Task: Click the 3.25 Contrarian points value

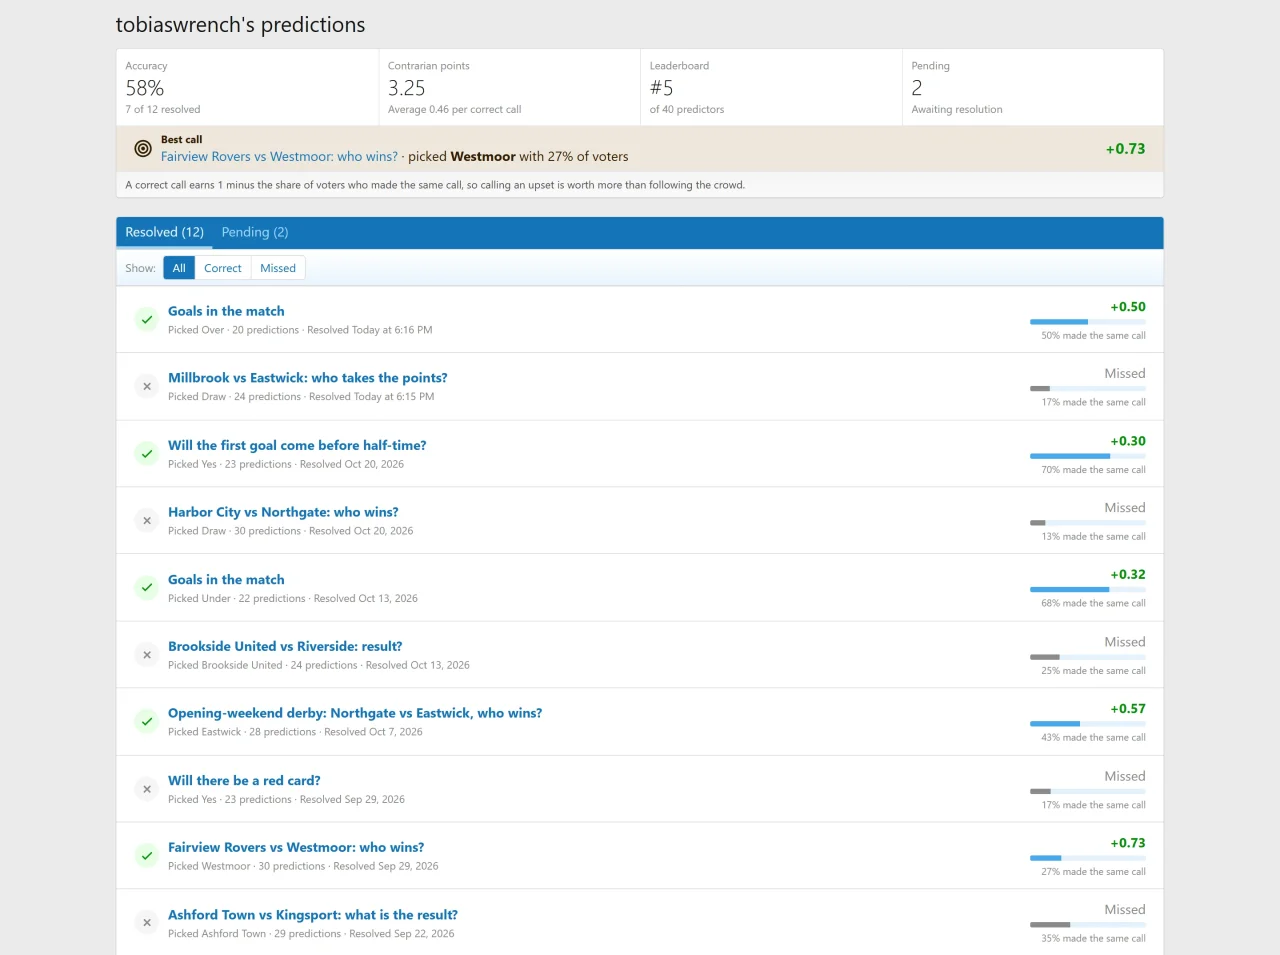Action: point(407,88)
